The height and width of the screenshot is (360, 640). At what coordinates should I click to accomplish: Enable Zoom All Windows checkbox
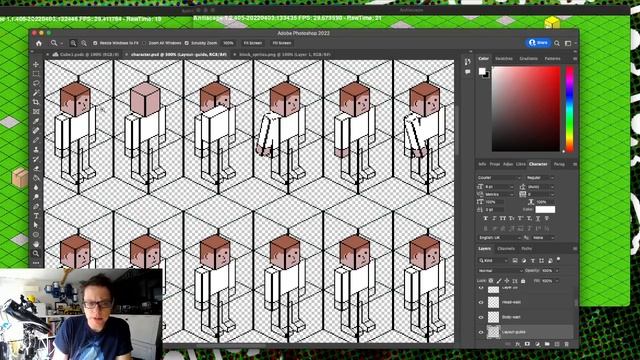[x=144, y=43]
